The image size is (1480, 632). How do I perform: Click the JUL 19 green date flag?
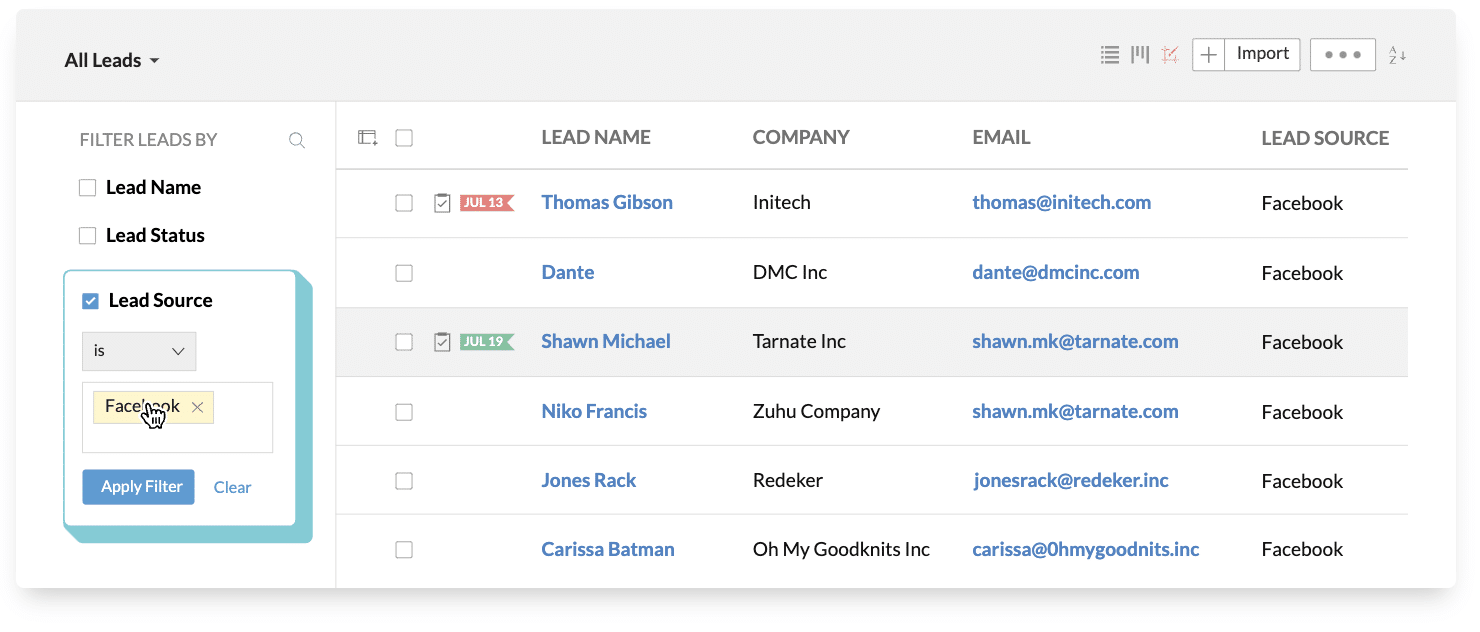tap(486, 342)
